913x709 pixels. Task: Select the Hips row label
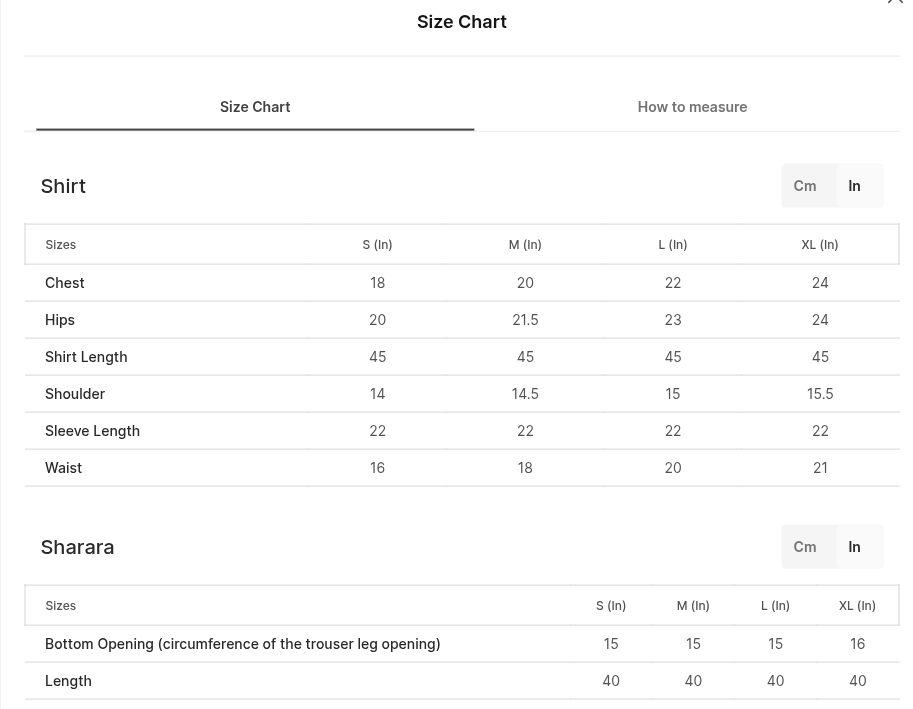(x=60, y=320)
